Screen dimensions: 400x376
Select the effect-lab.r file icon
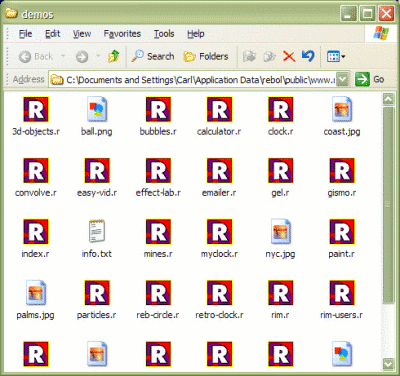tap(158, 170)
